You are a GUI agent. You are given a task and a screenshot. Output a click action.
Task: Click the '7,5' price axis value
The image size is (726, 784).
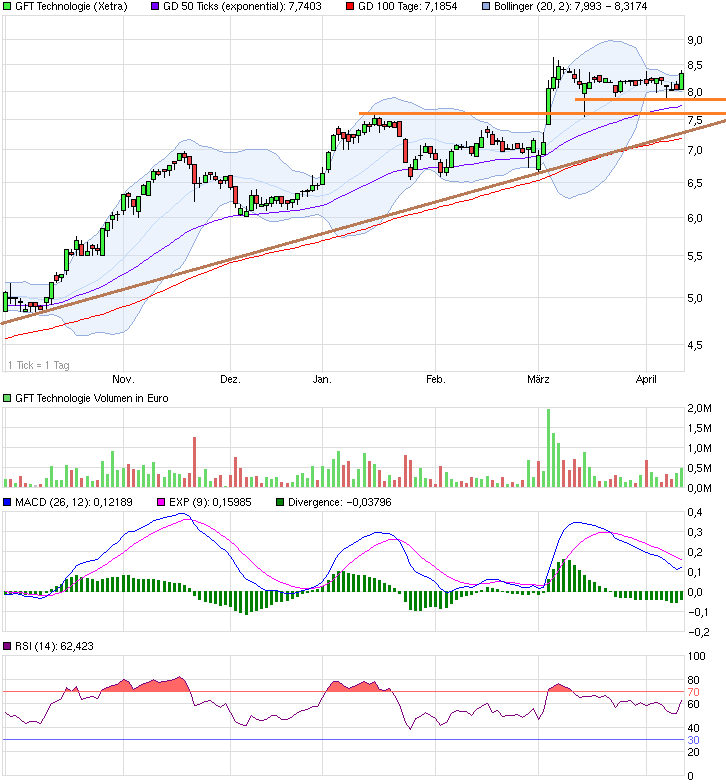click(x=695, y=120)
